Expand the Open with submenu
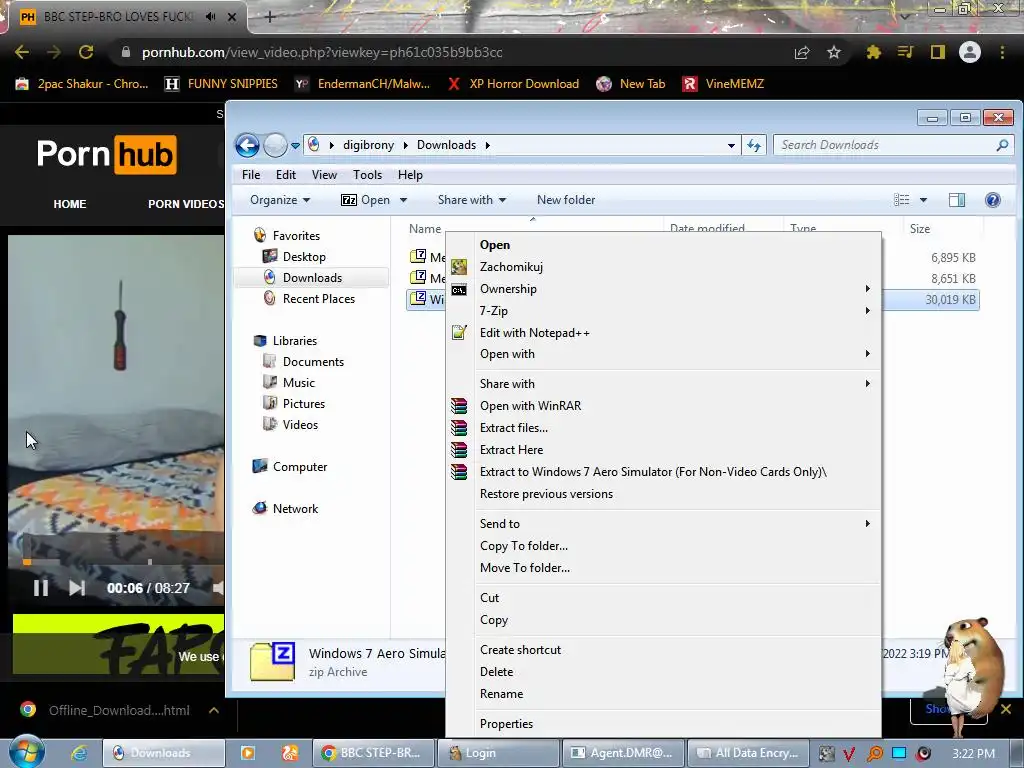Viewport: 1024px width, 768px height. [665, 354]
